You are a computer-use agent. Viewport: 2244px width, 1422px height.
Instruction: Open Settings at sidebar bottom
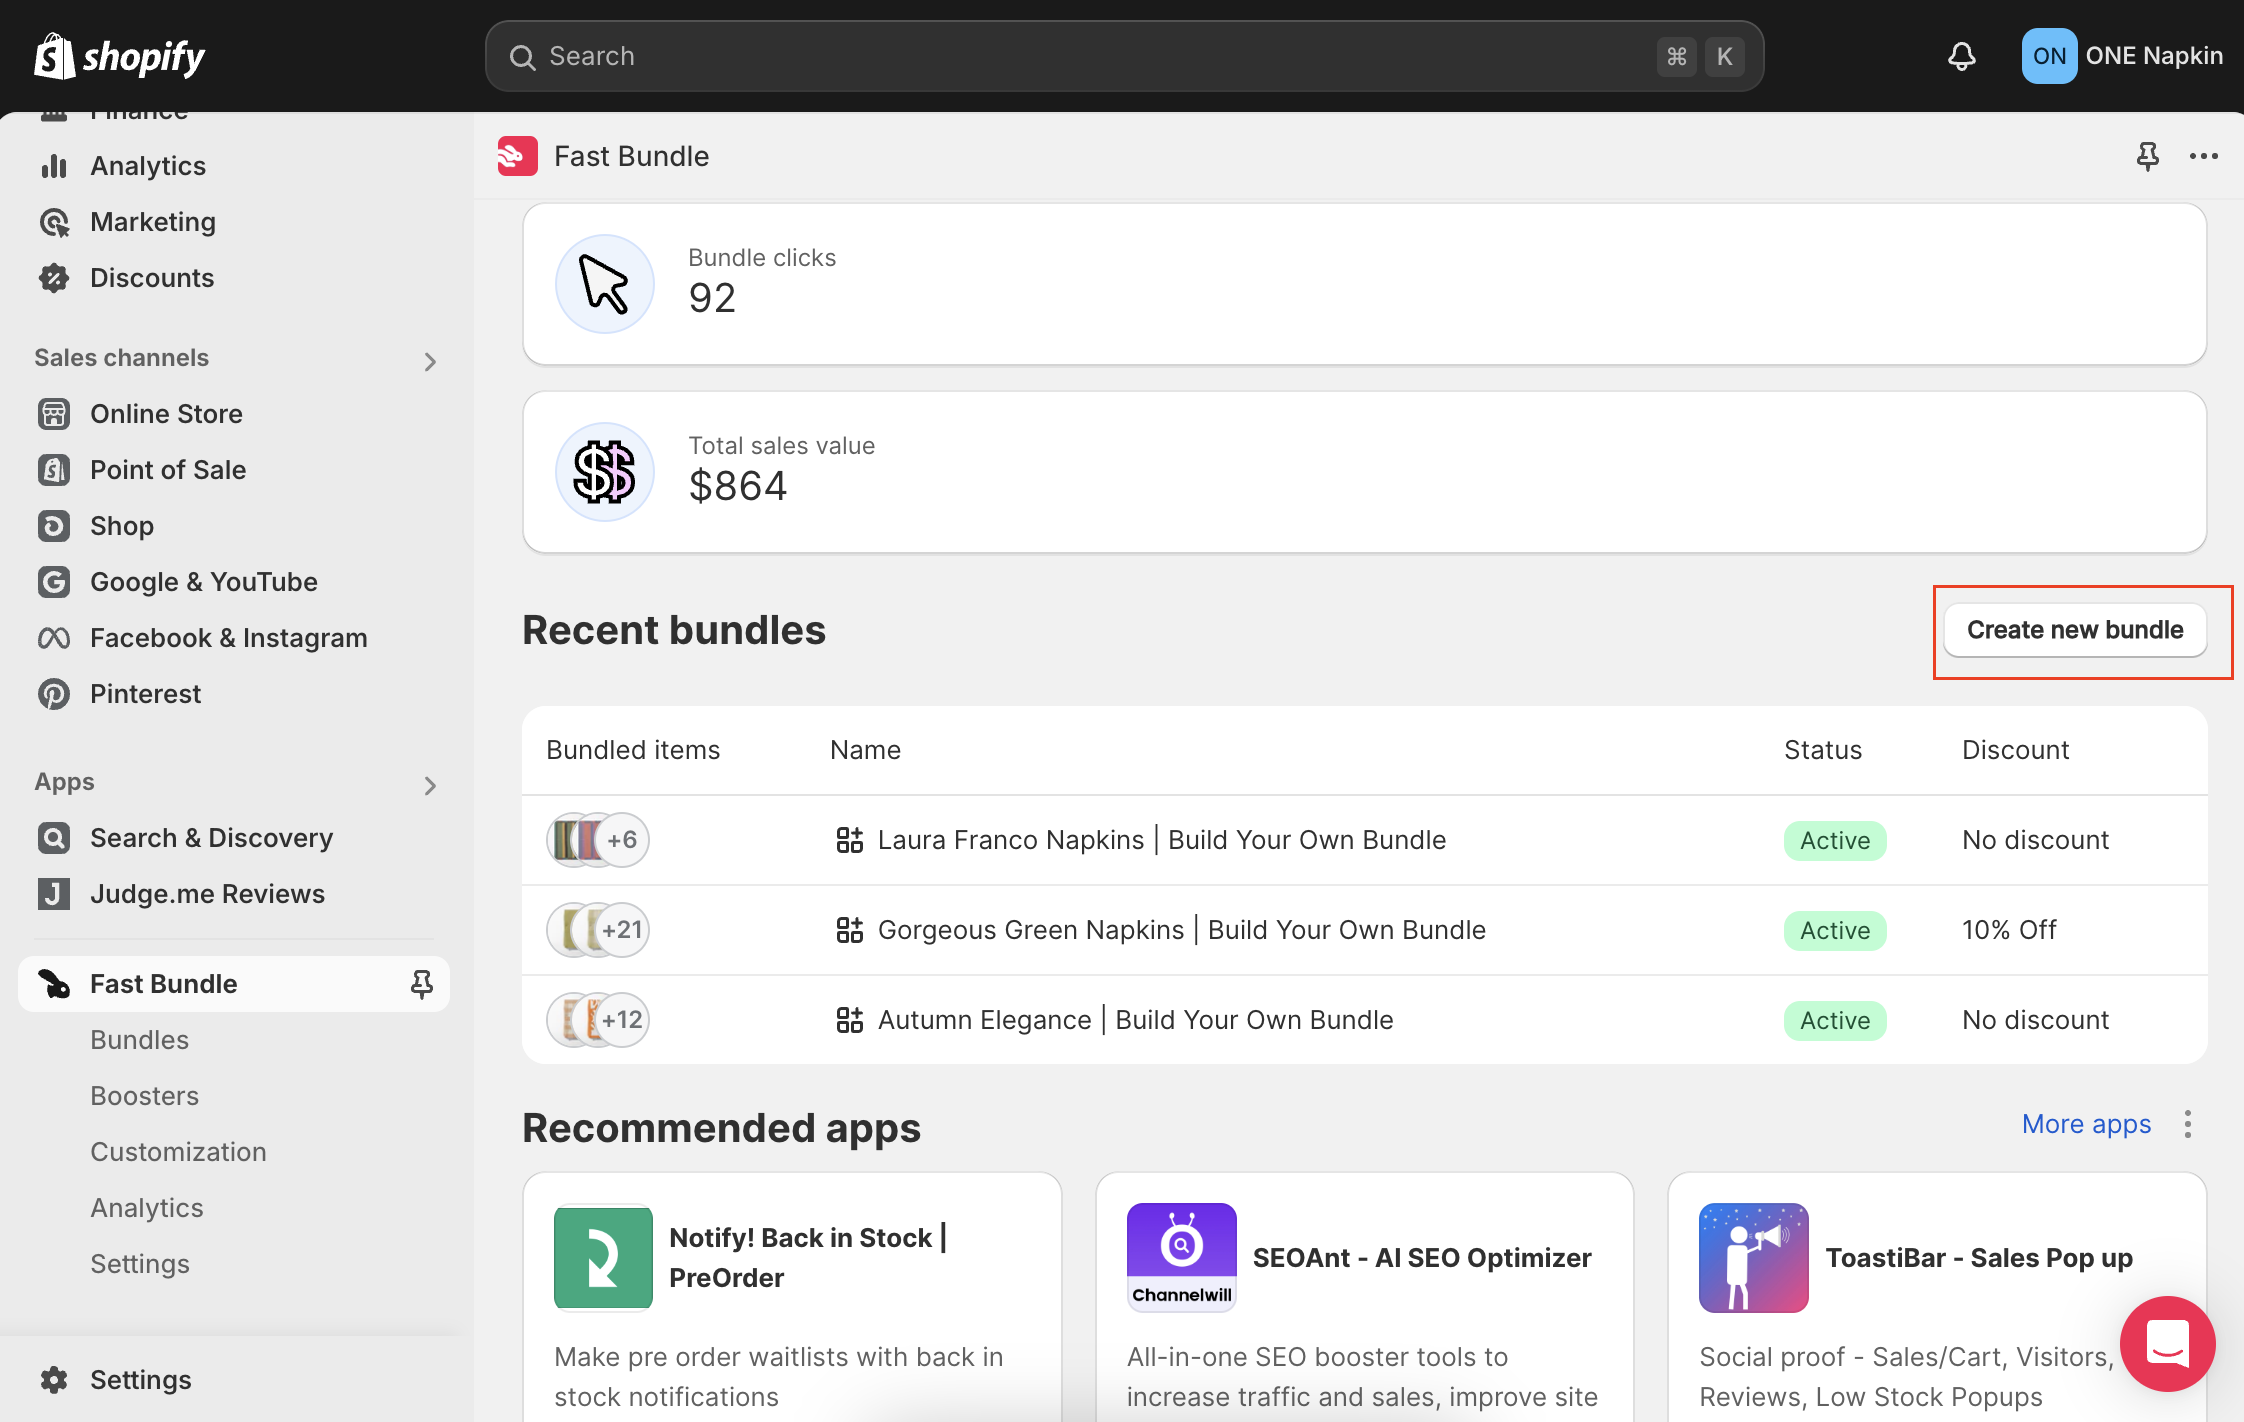tap(140, 1380)
